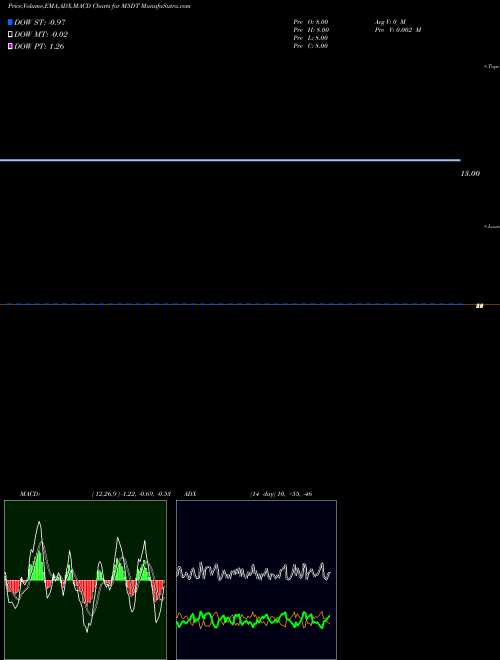Image resolution: width=500 pixels, height=660 pixels.
Task: Click the chart title mentioning MunafaSutra.com
Action: [99, 6]
